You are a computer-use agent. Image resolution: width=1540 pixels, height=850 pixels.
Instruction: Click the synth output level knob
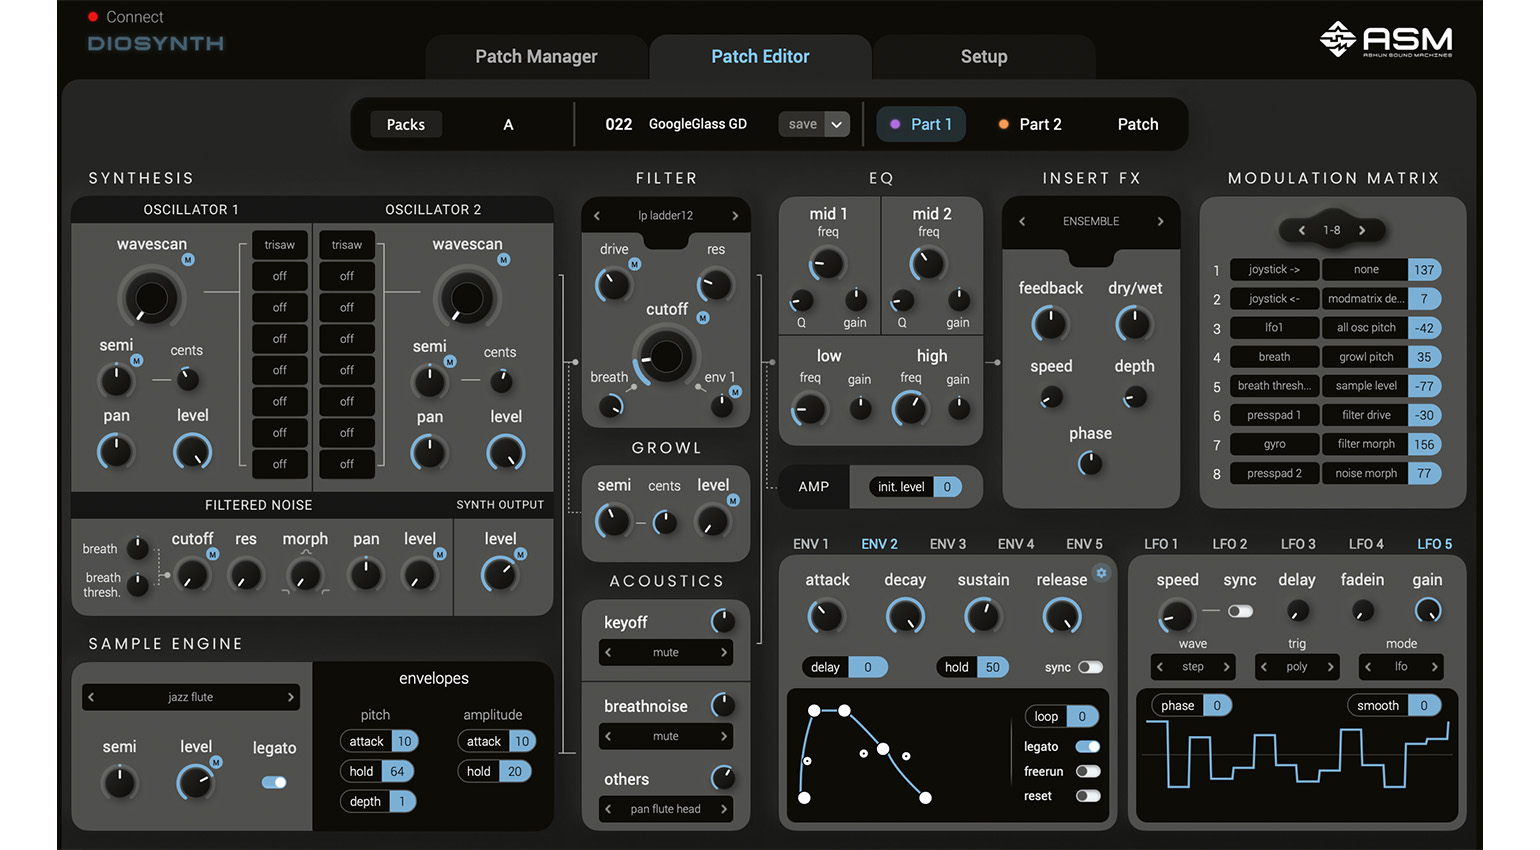[500, 574]
